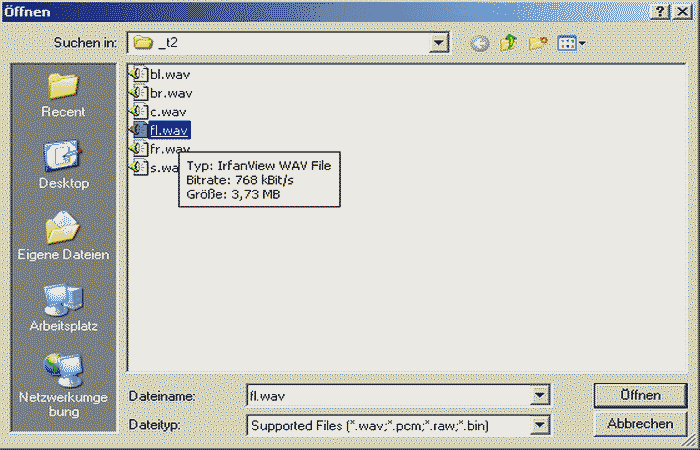This screenshot has width=700, height=450.
Task: Click inside the Dateiname text field
Action: click(x=390, y=395)
